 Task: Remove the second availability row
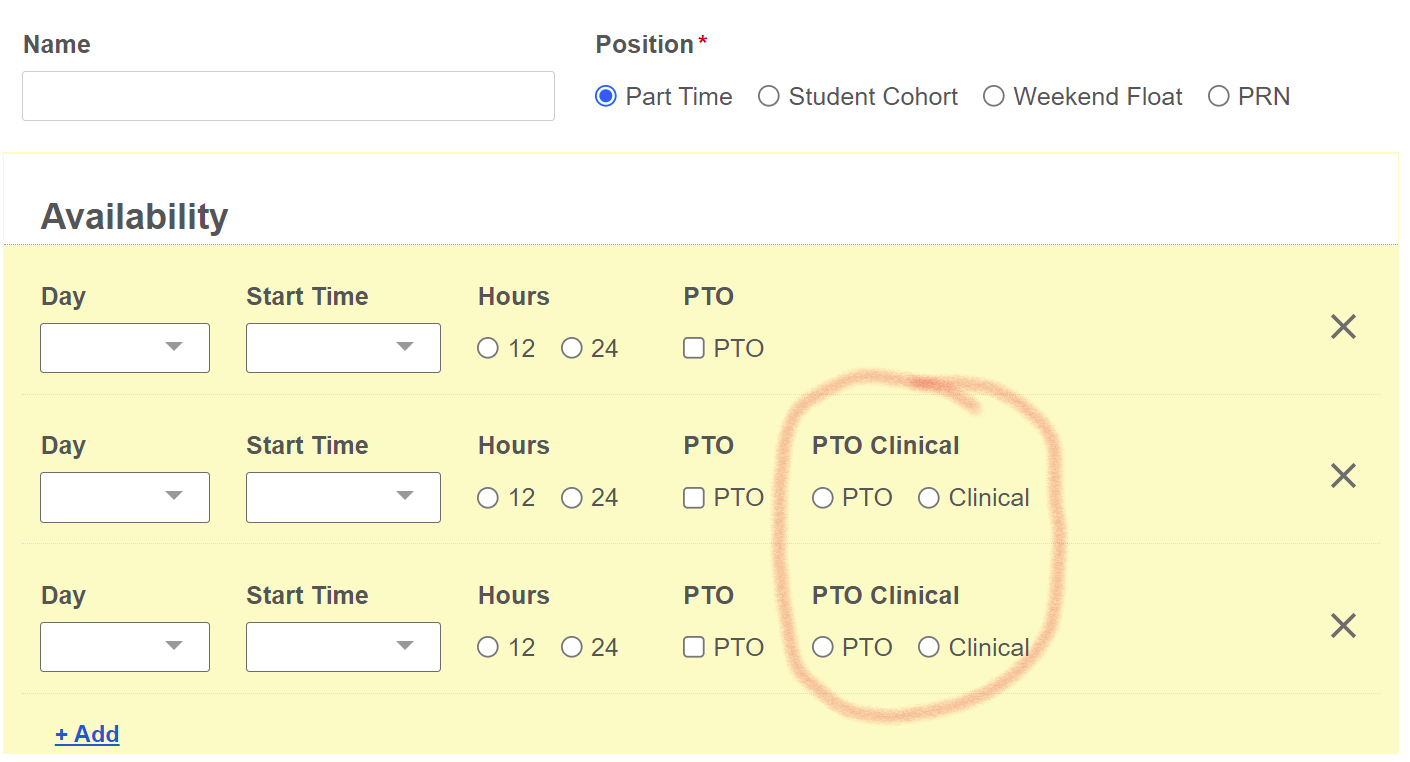coord(1343,476)
